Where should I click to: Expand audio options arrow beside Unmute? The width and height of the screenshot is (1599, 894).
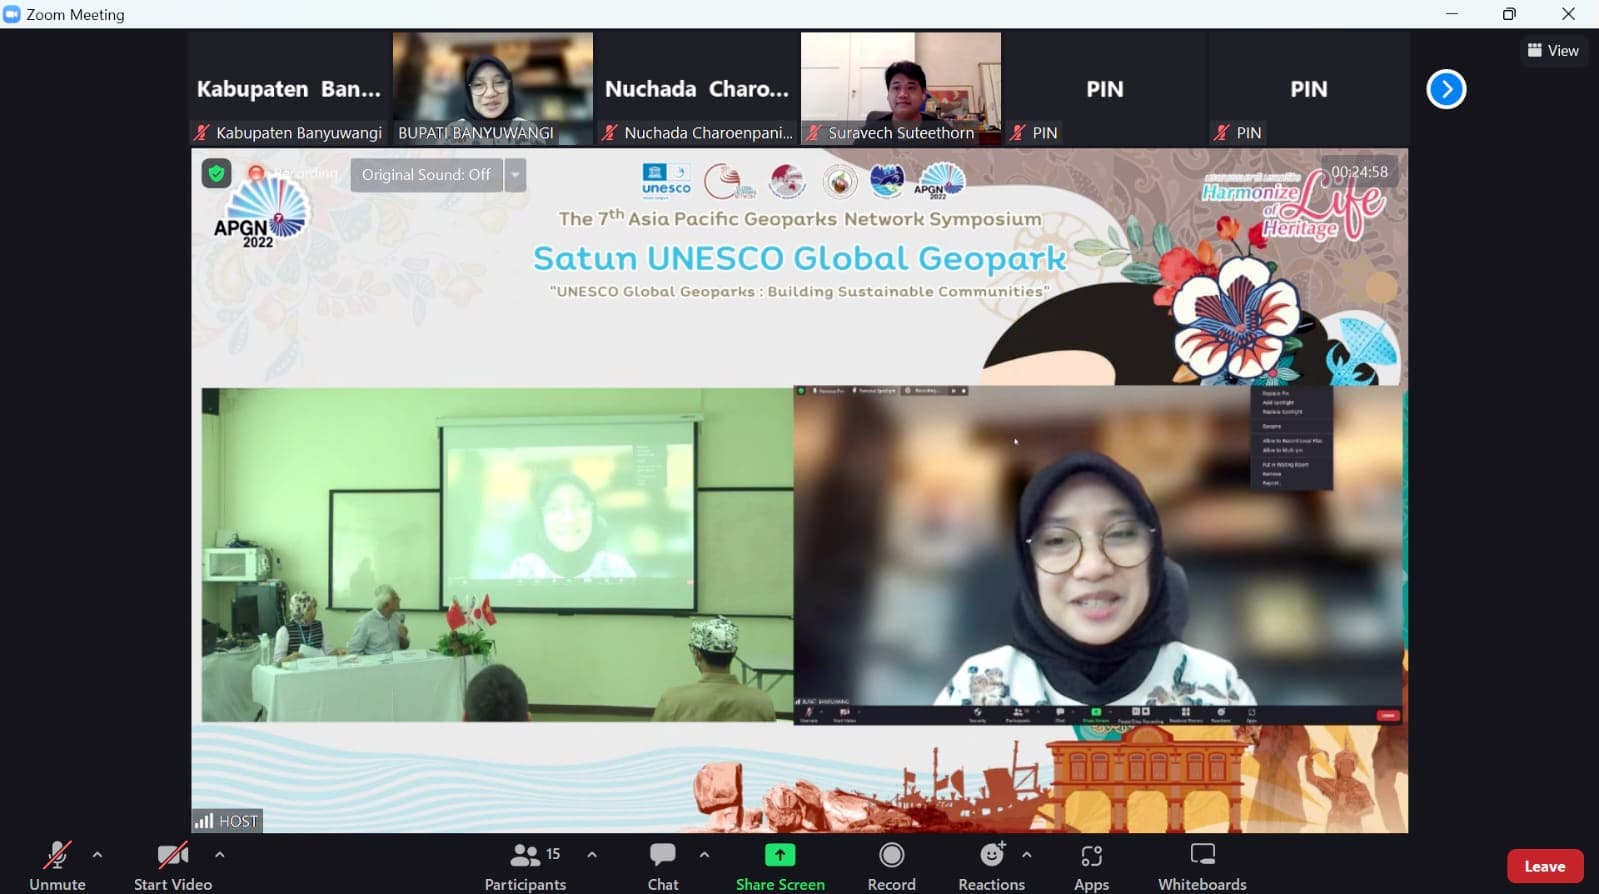click(97, 855)
